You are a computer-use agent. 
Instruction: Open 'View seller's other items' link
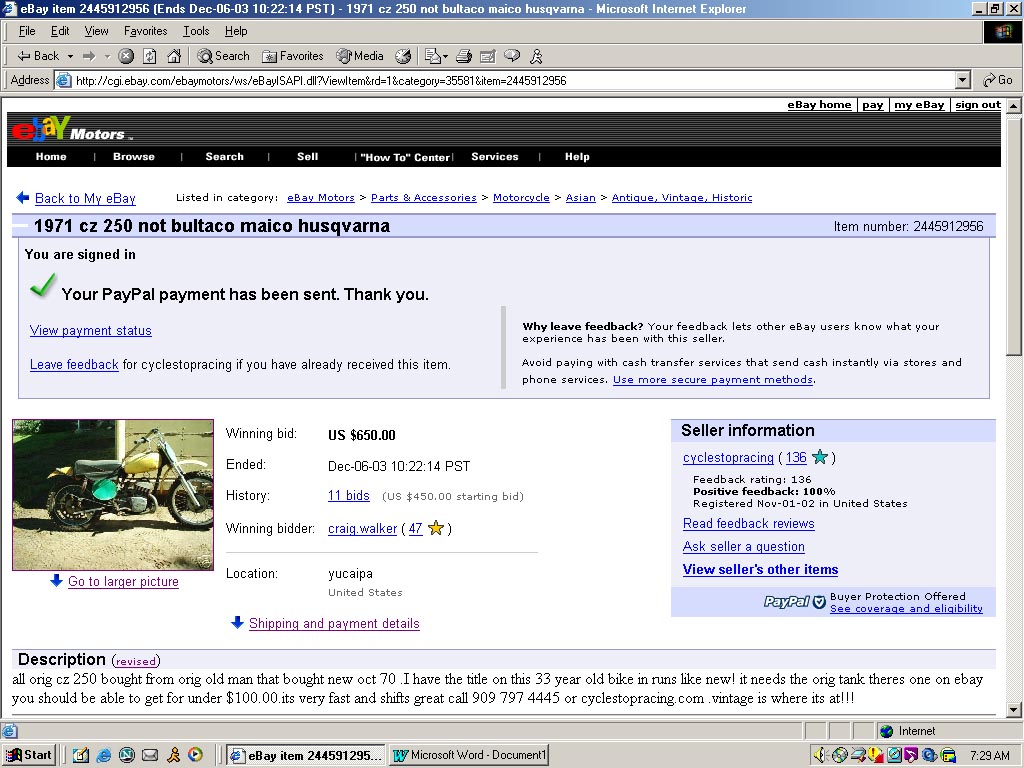pyautogui.click(x=760, y=570)
